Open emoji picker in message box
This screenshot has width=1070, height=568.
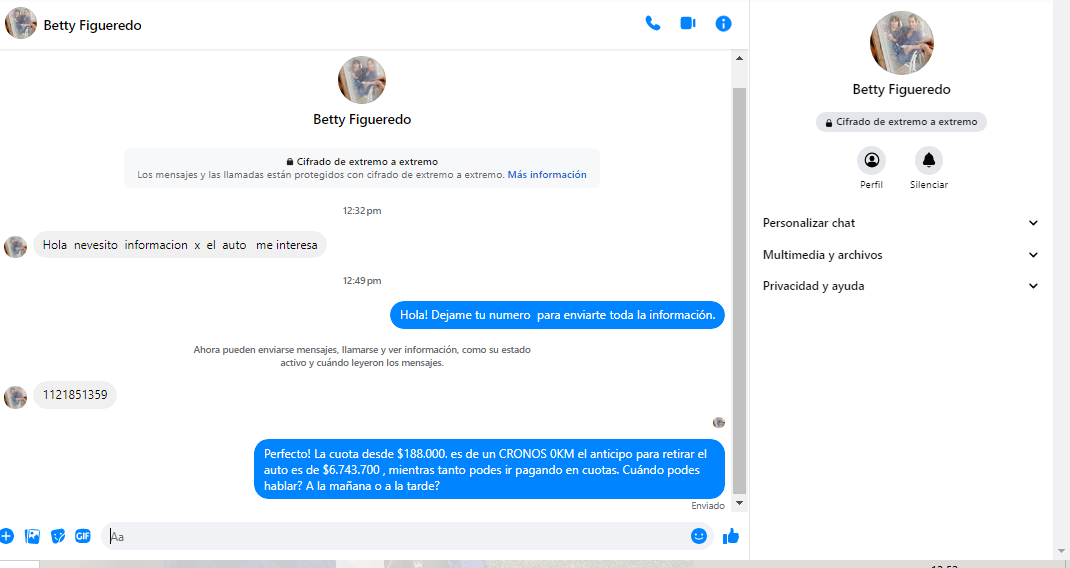click(698, 536)
